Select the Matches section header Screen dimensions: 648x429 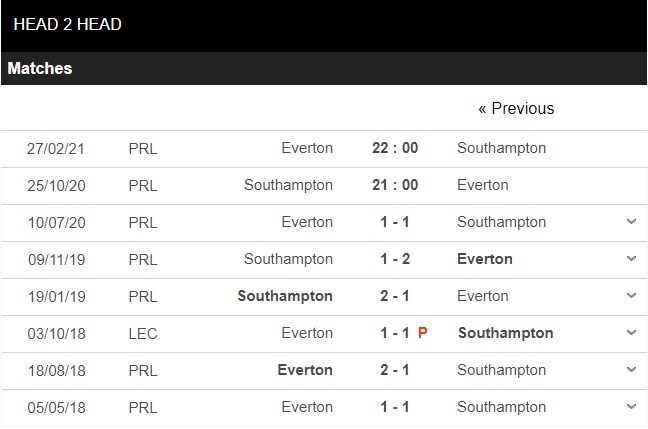click(x=40, y=68)
